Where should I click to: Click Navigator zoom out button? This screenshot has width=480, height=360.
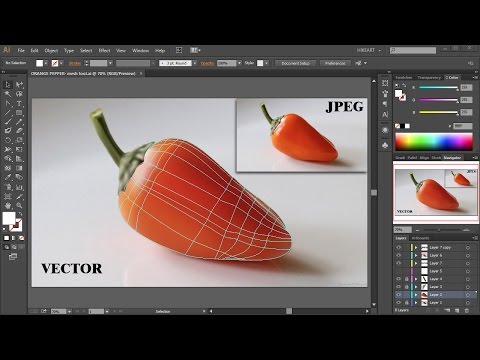pyautogui.click(x=418, y=230)
